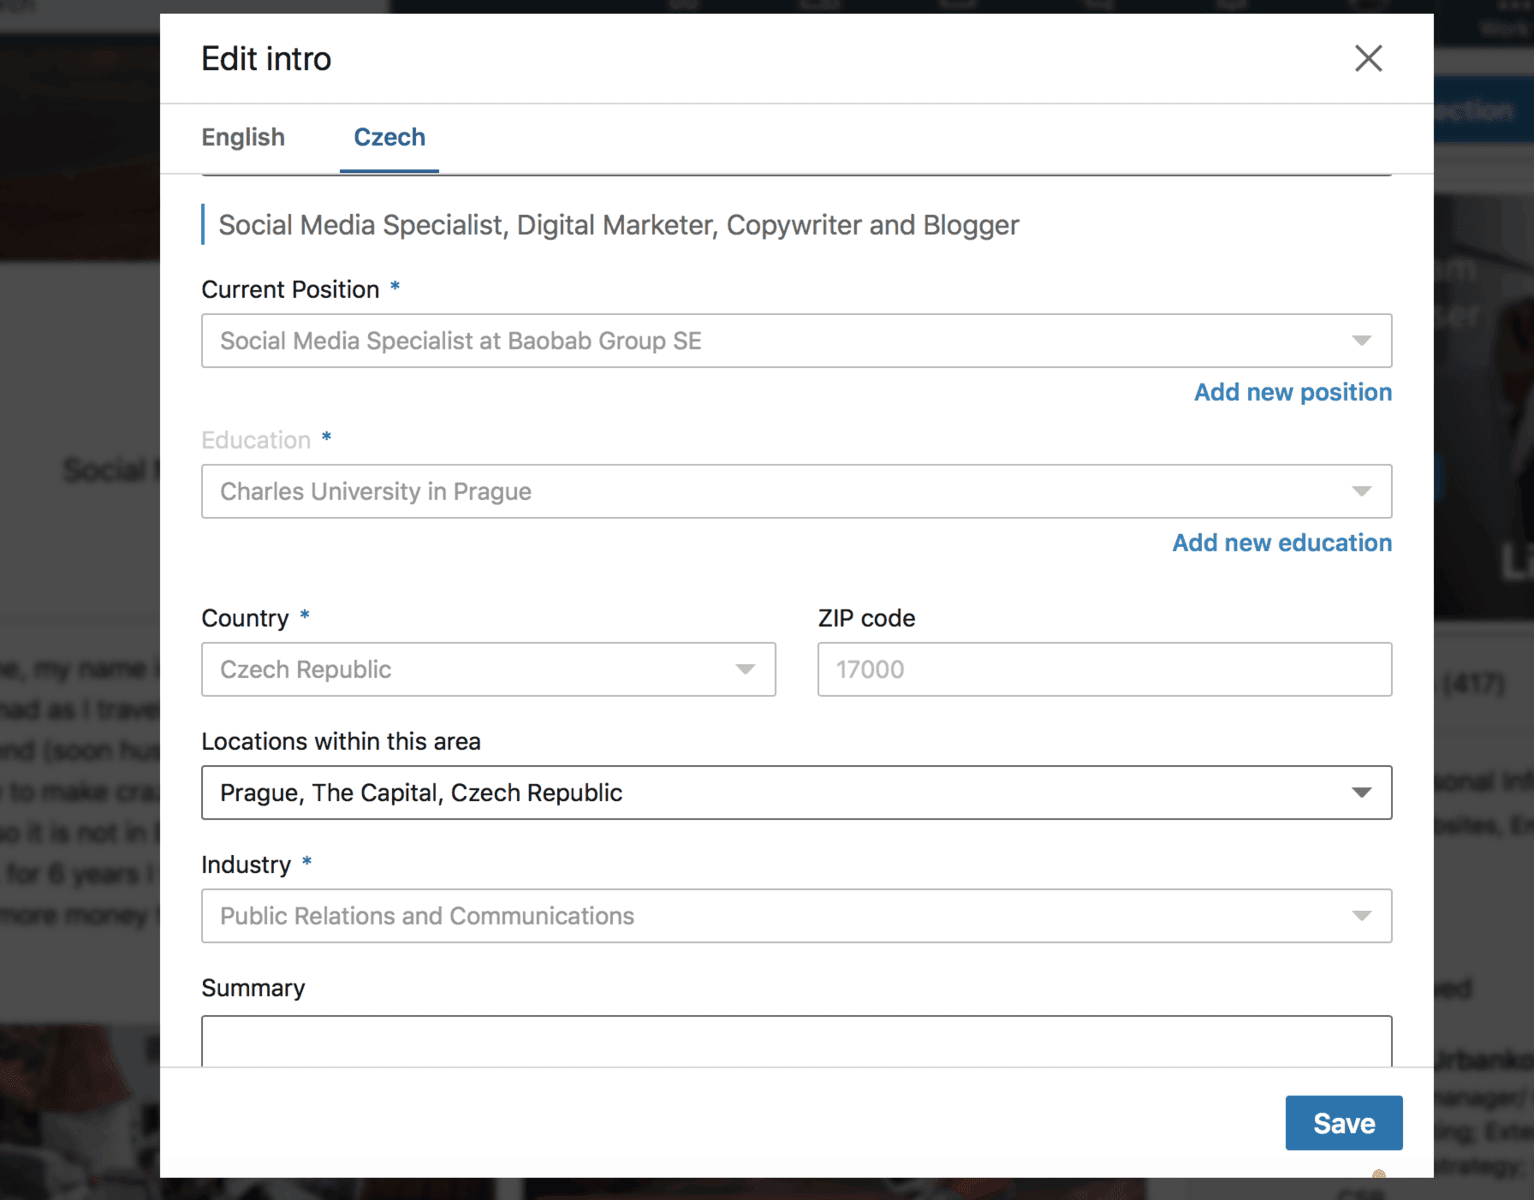Click the Country field label
The image size is (1534, 1200).
[x=245, y=618]
